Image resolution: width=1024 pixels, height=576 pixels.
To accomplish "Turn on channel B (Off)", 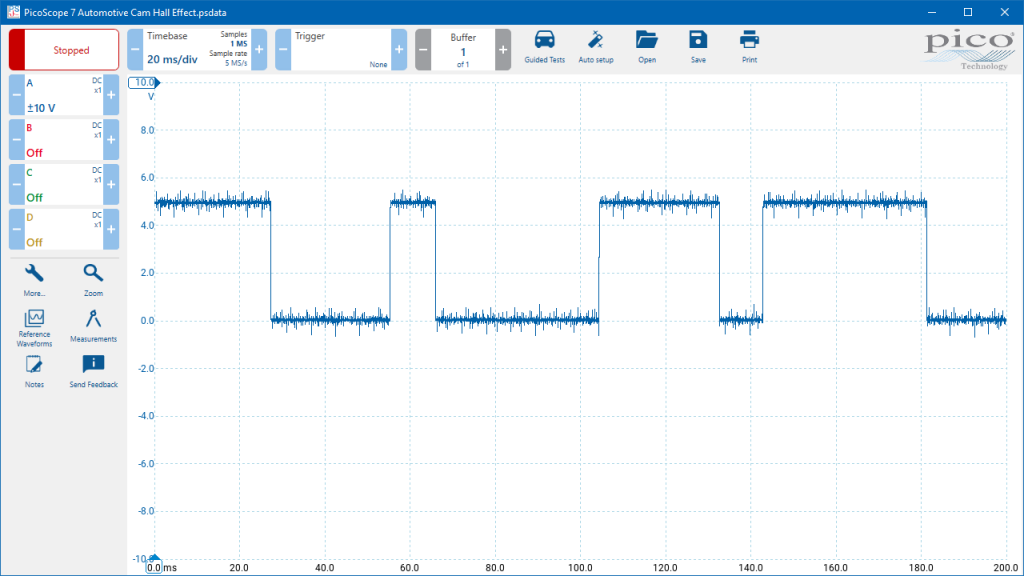I will [x=64, y=140].
